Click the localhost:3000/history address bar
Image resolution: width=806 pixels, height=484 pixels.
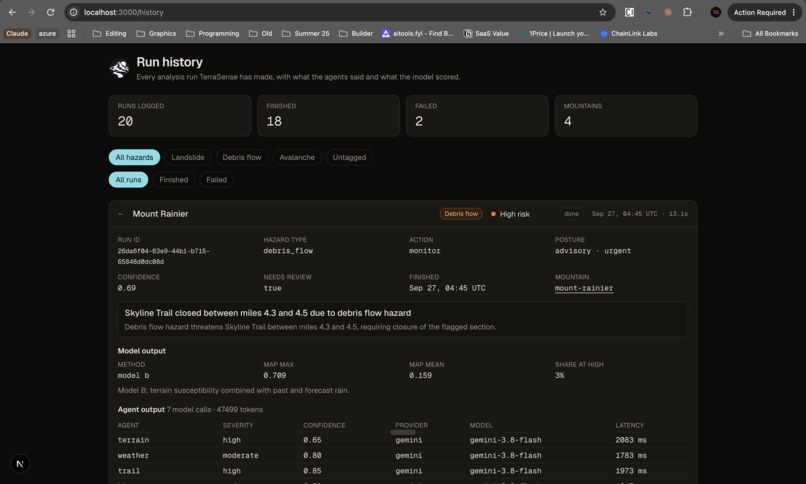pos(339,12)
